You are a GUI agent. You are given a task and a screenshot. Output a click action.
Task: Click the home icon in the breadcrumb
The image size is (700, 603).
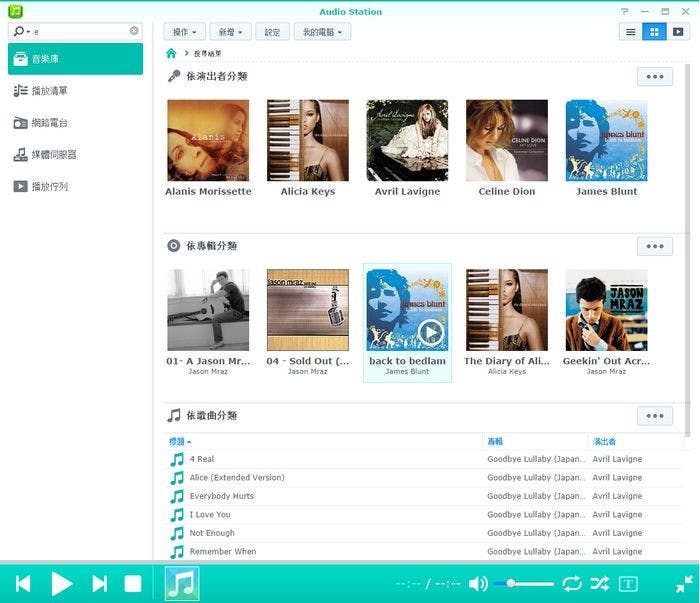coord(171,53)
